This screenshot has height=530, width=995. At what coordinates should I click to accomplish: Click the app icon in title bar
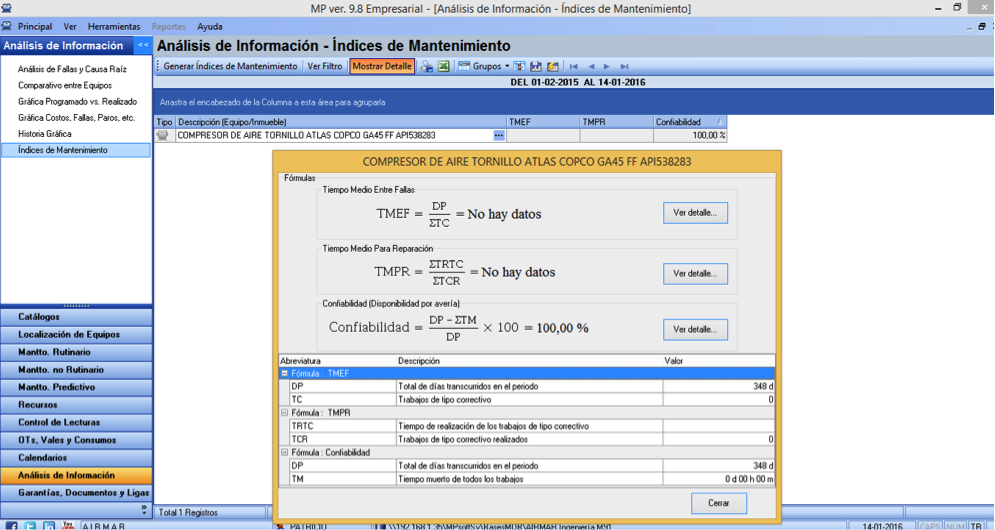point(6,8)
